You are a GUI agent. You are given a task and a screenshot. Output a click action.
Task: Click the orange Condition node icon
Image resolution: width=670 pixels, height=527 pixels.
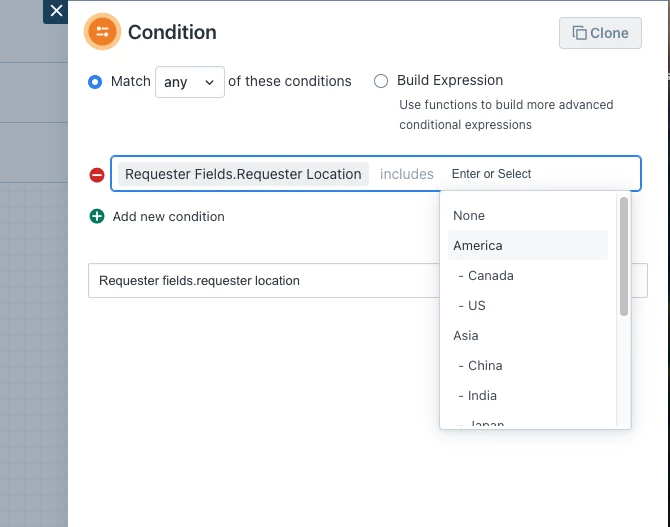(102, 32)
